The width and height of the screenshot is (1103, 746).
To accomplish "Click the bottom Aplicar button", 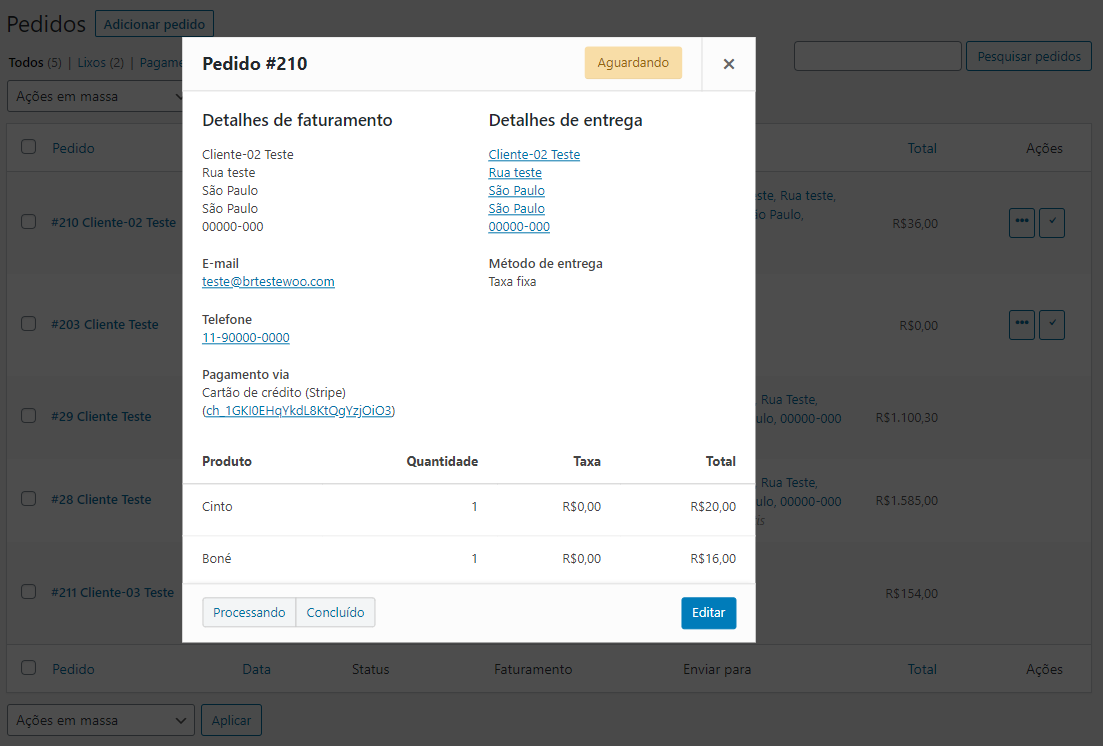I will (x=231, y=720).
